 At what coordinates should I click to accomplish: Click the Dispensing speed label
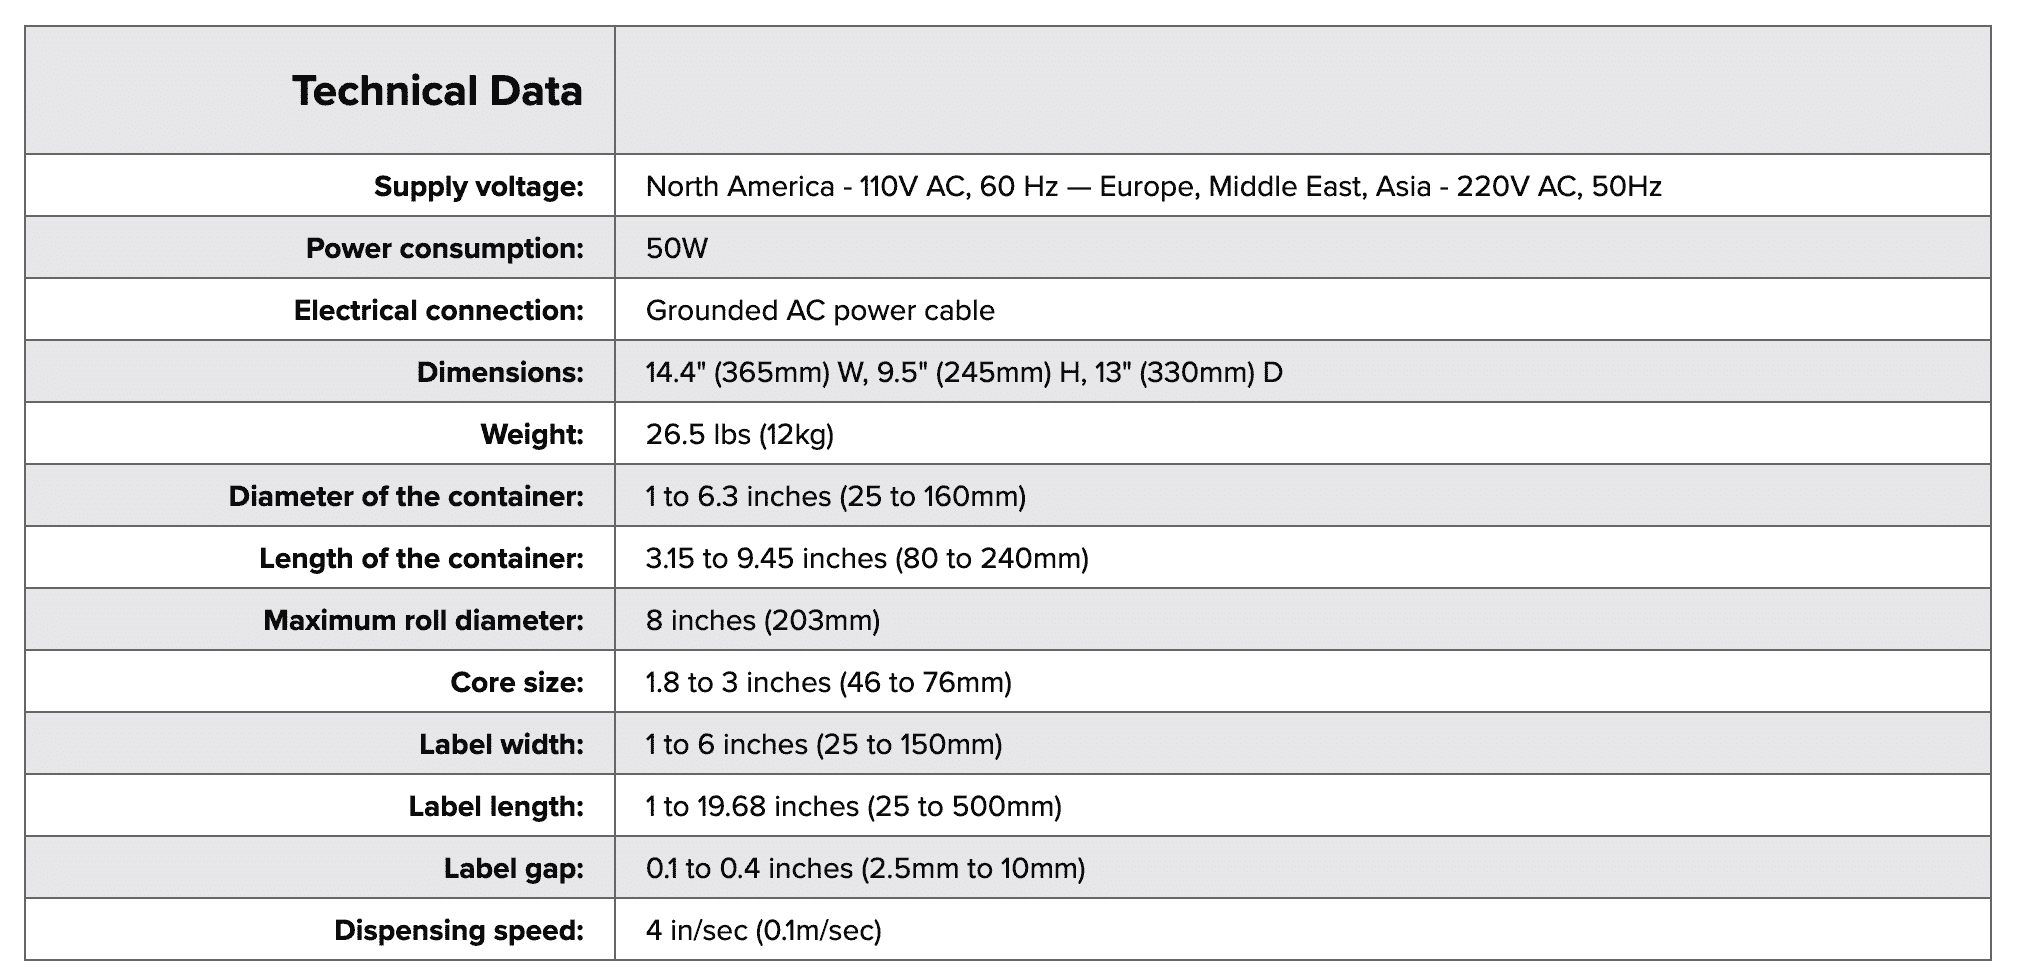pyautogui.click(x=458, y=931)
